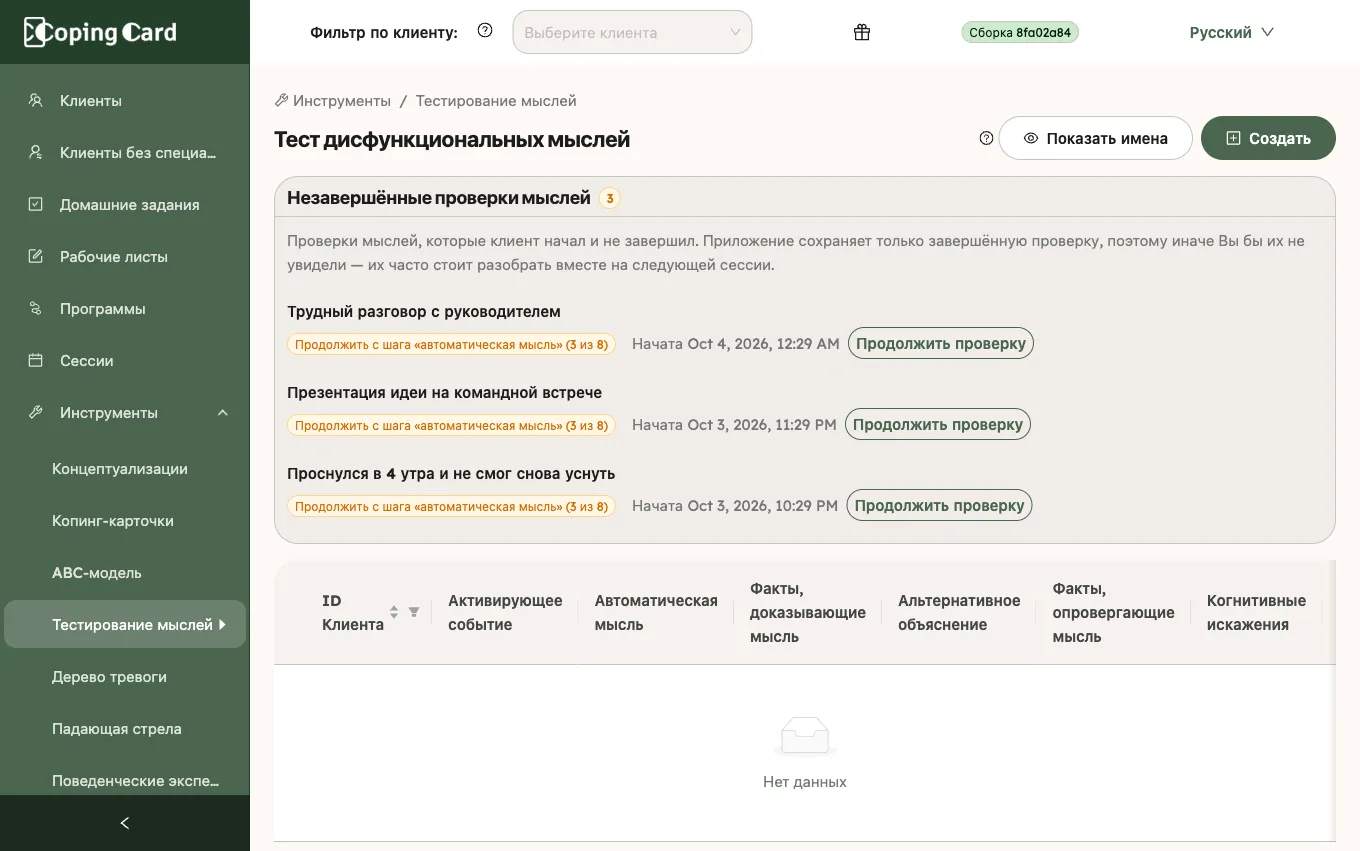The image size is (1360, 851).
Task: Open Поведенческие эксперименты in the sidebar
Action: click(125, 780)
